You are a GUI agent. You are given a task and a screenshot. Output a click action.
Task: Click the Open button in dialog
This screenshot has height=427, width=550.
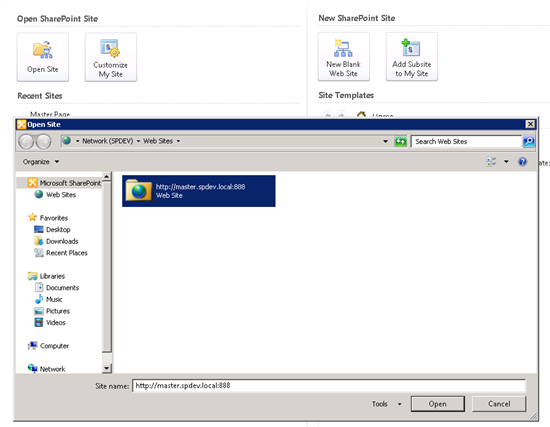point(438,404)
